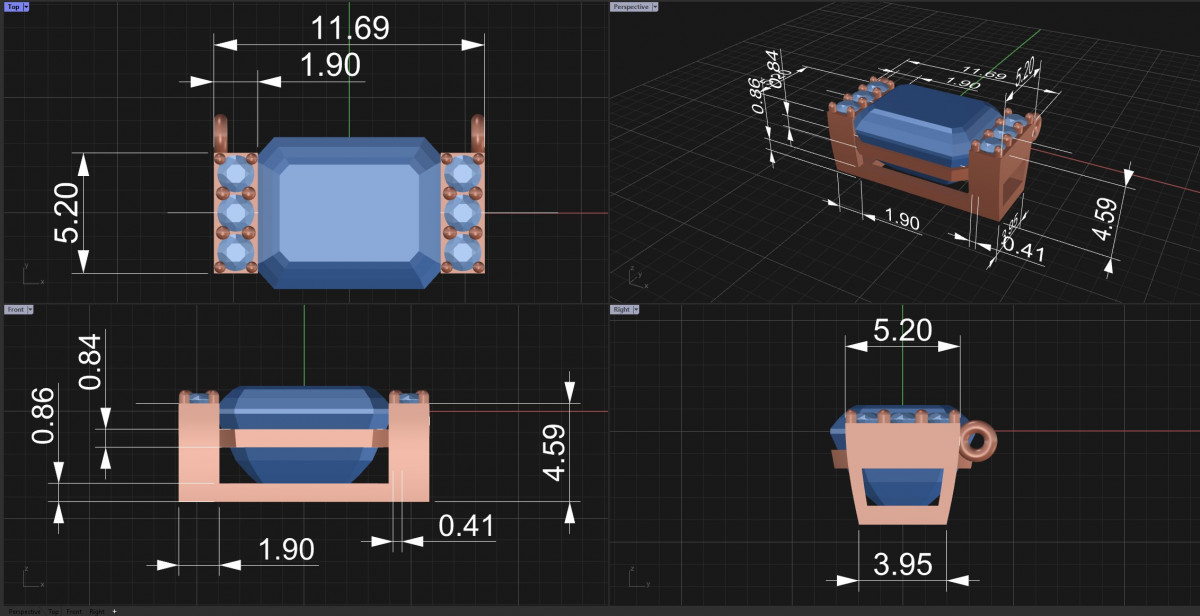Activate the Perspective viewport title label

click(629, 6)
